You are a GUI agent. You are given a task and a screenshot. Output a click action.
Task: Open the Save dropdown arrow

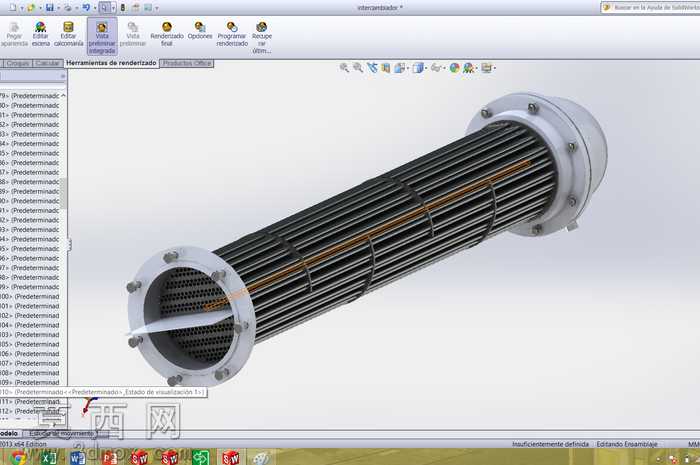pyautogui.click(x=58, y=8)
